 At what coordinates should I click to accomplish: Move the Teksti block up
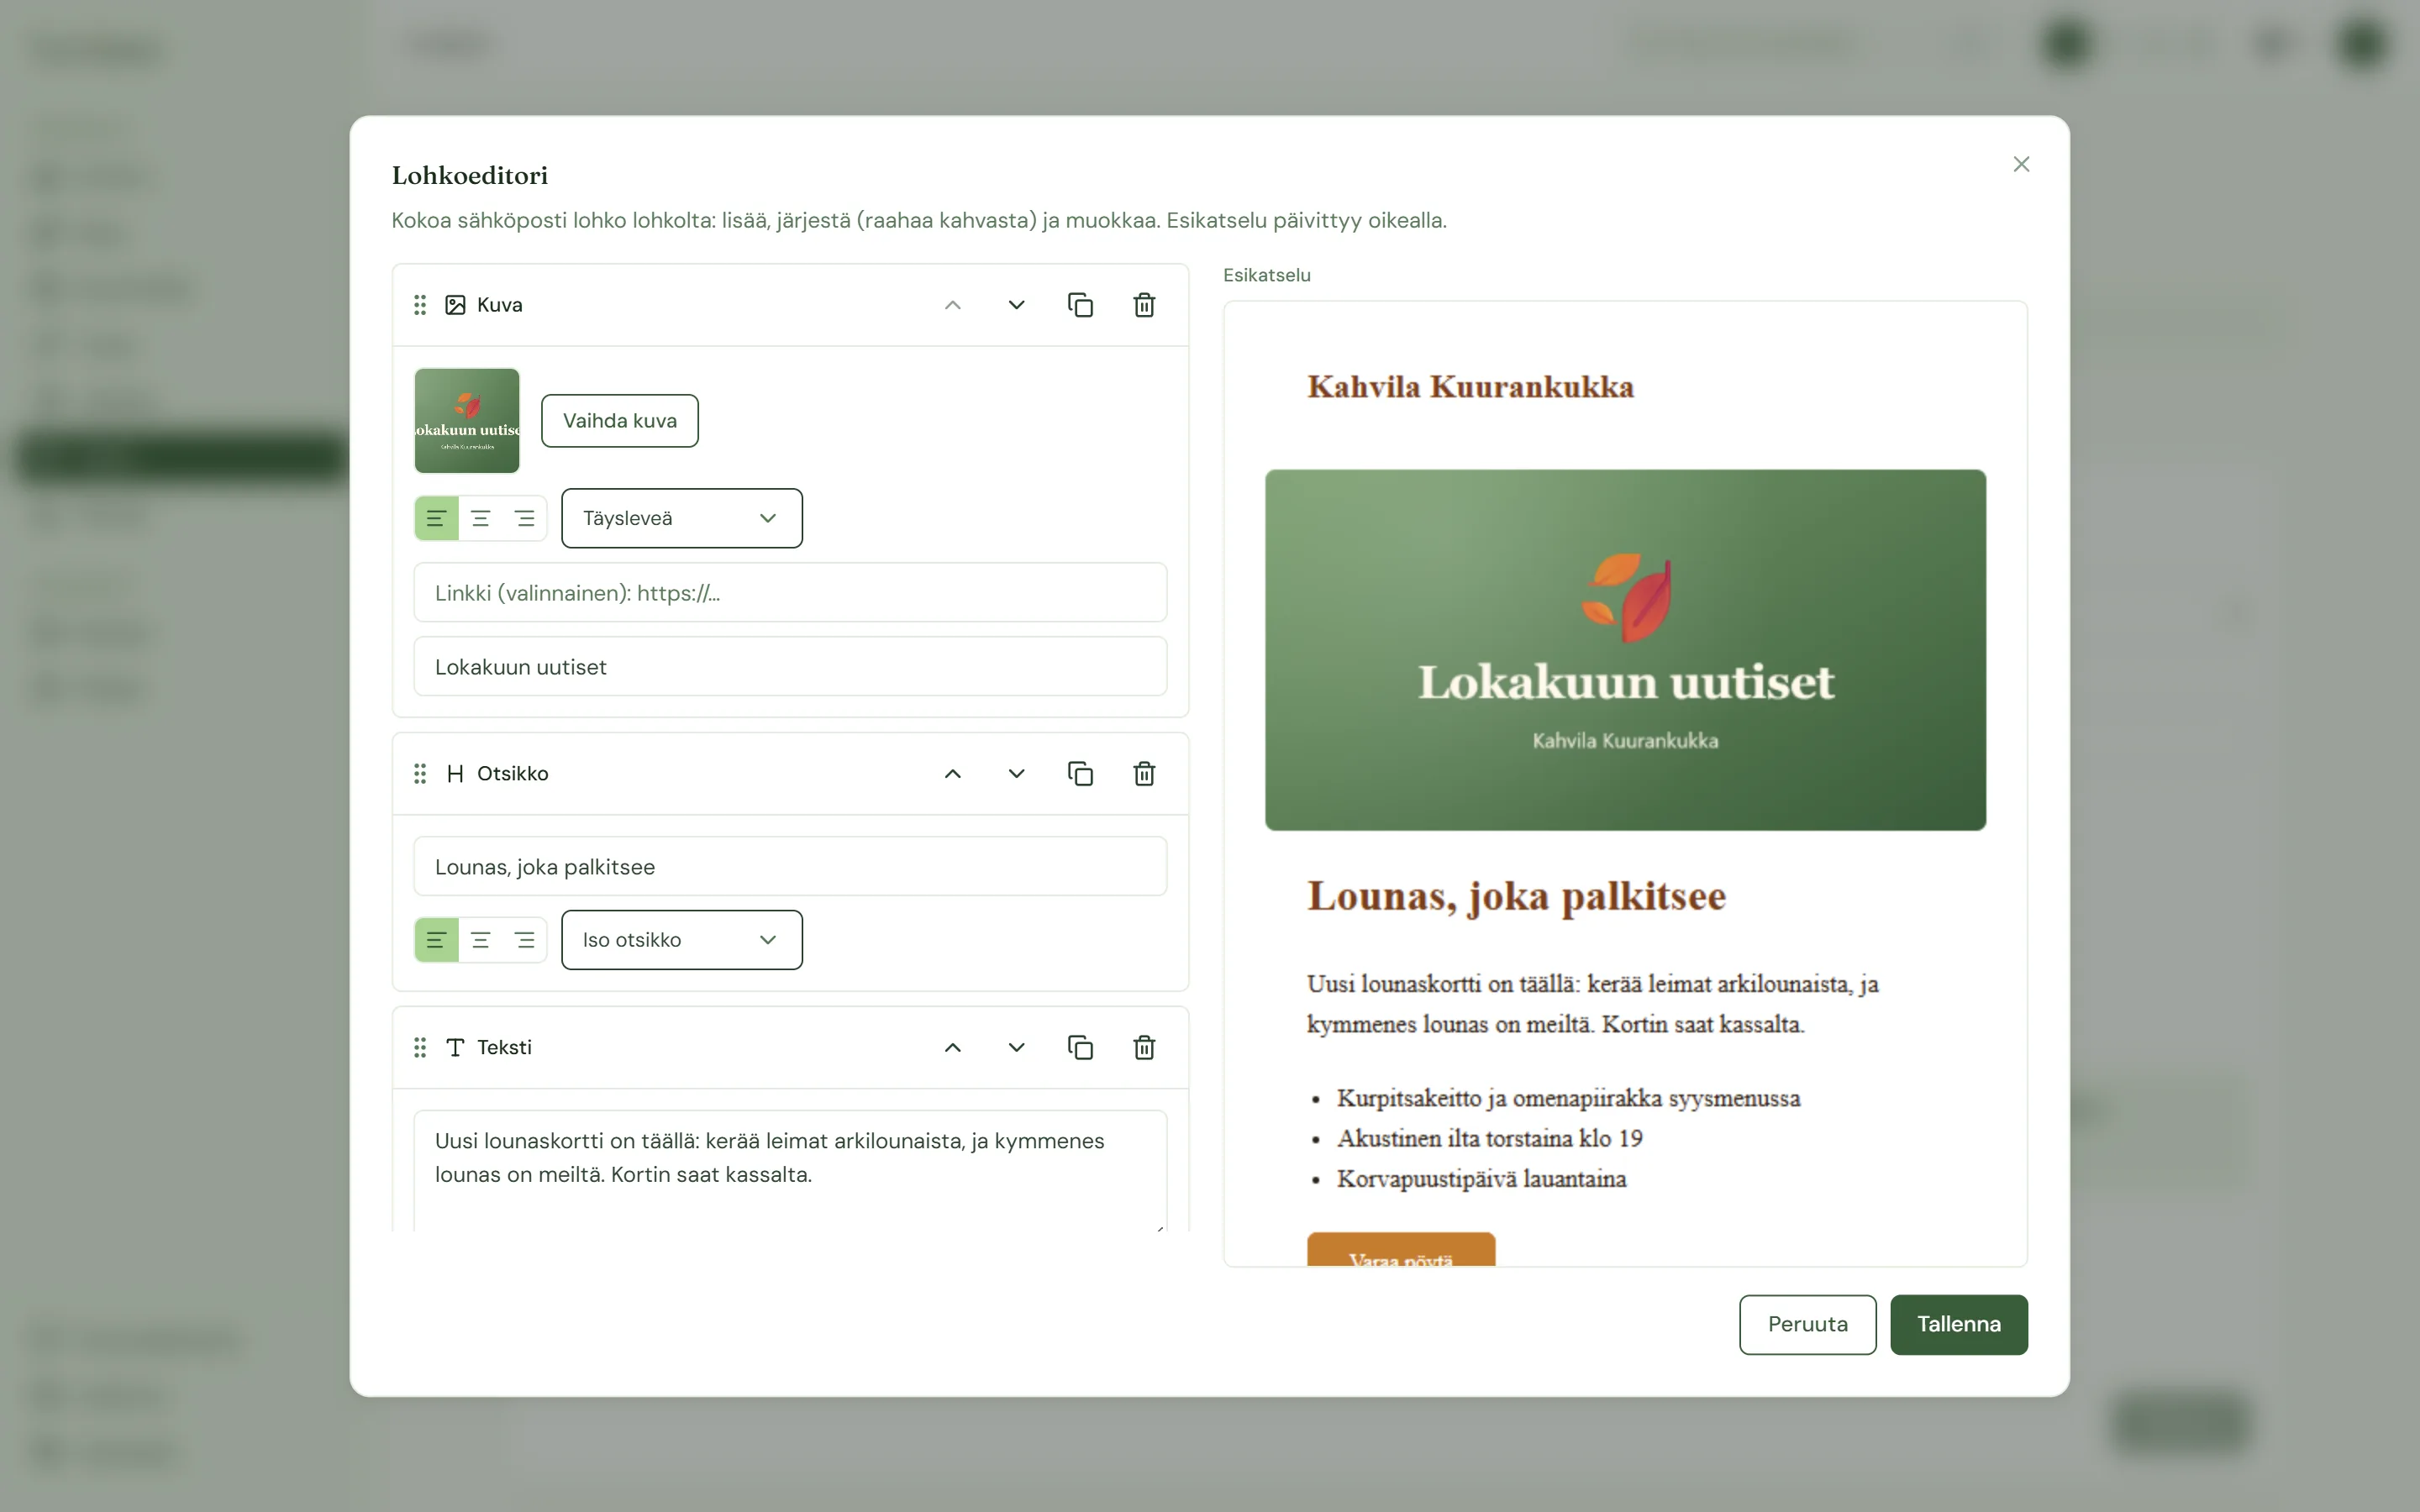click(952, 1047)
